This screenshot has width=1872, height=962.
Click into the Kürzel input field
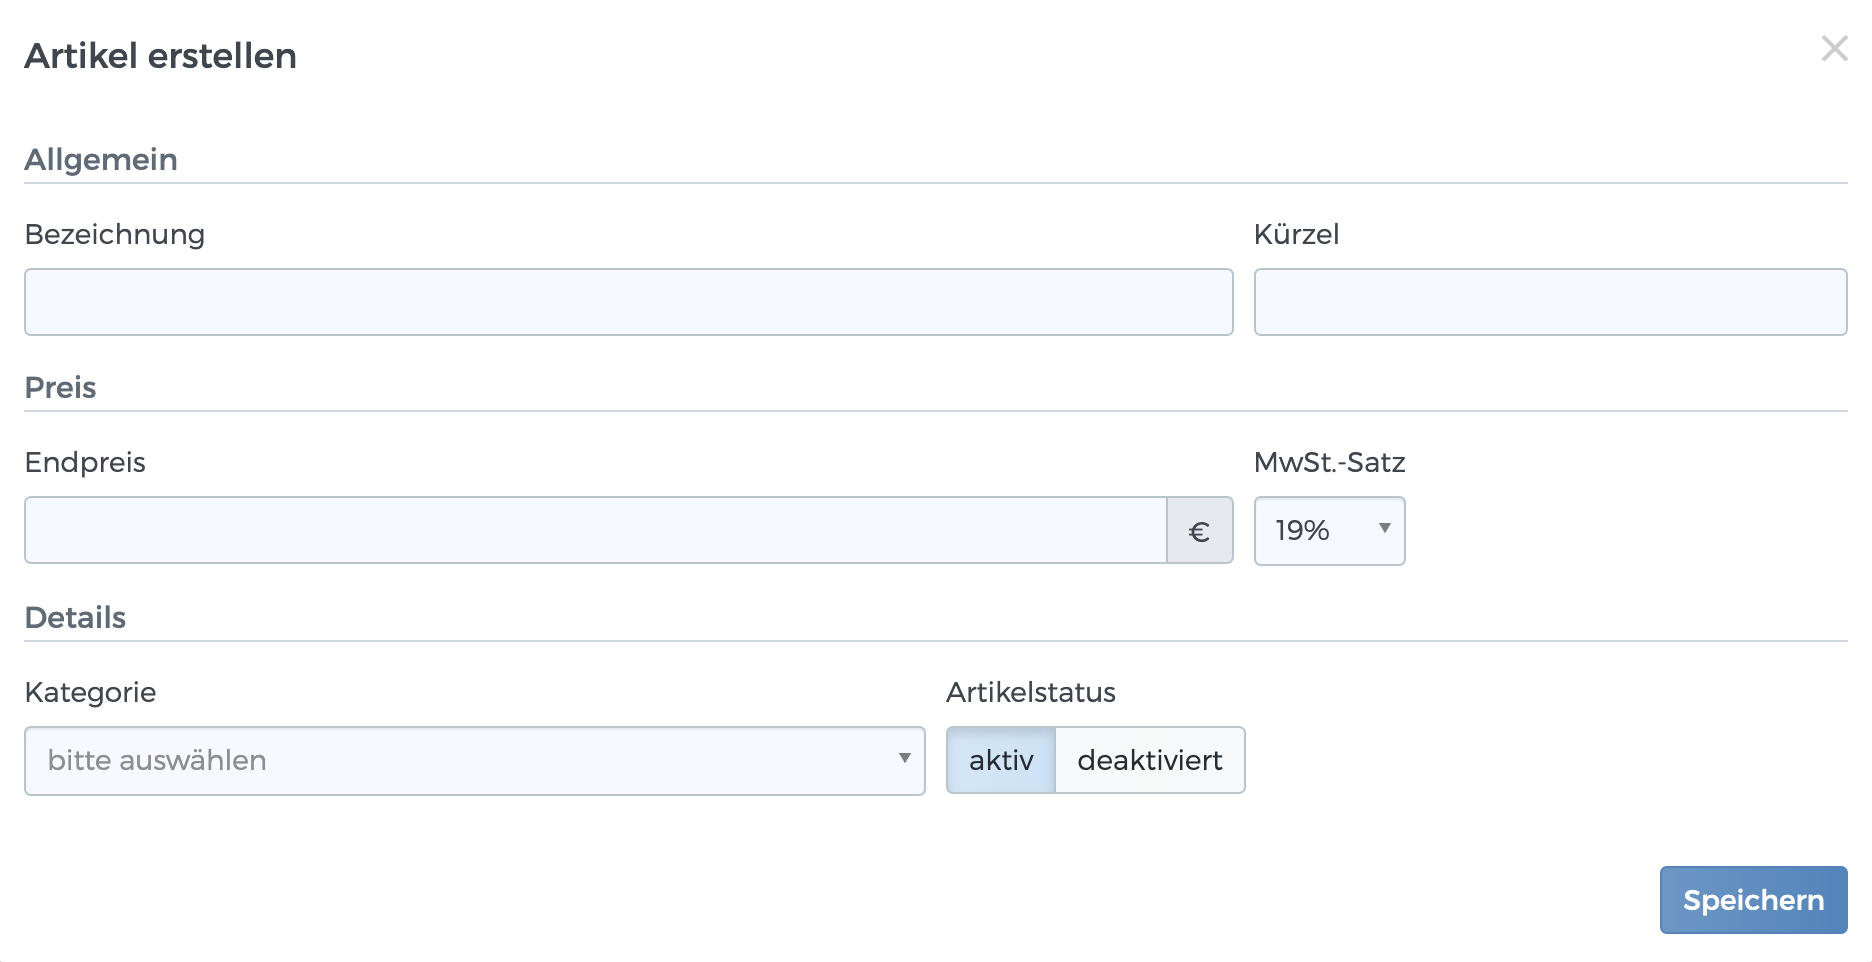click(x=1549, y=302)
